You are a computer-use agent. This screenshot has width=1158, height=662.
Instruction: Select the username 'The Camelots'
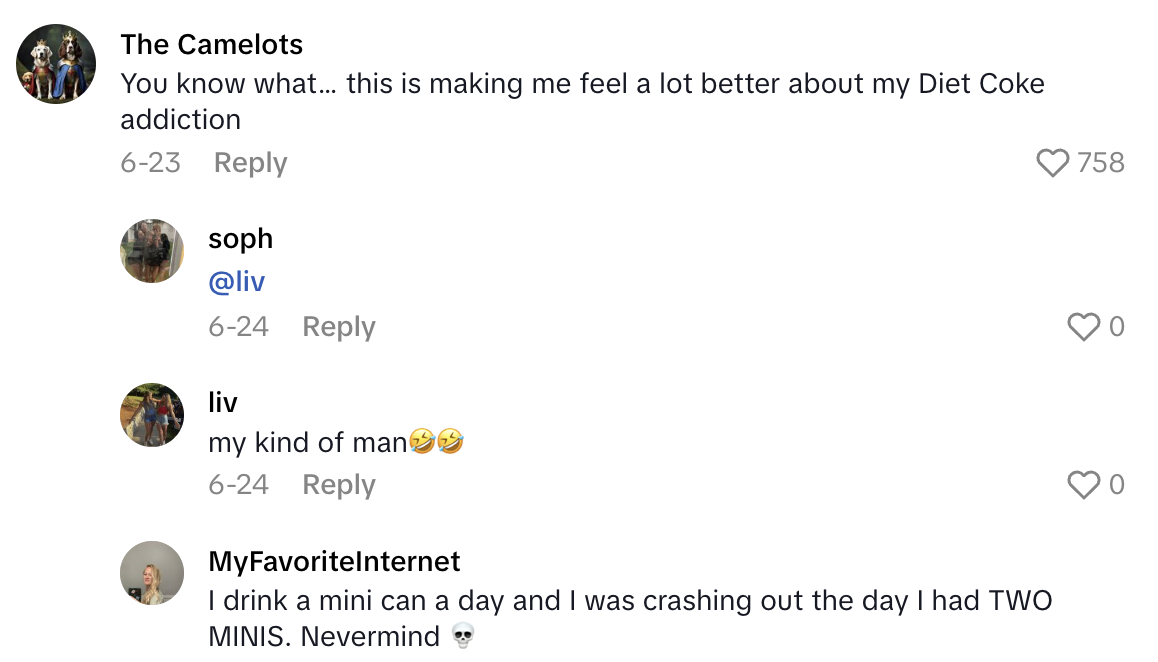pos(211,44)
